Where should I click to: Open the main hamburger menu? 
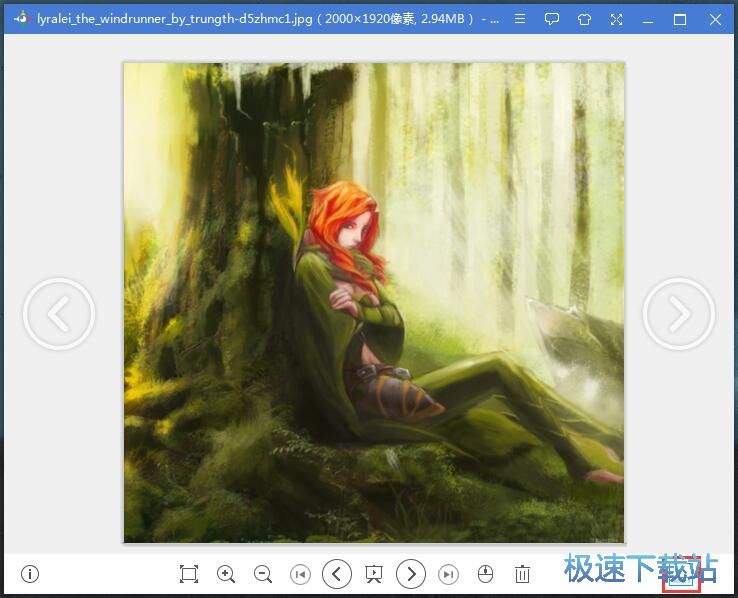tap(520, 19)
